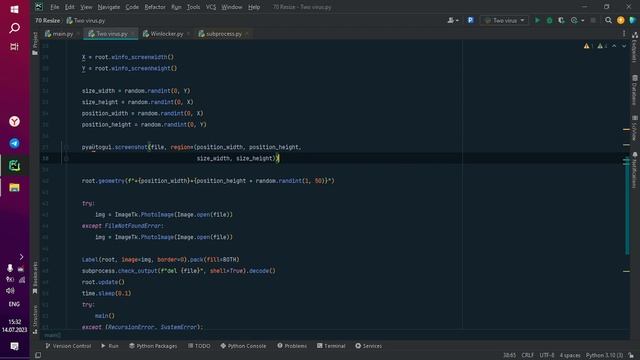The image size is (640, 360).
Task: Jump to previous highlighted problem
Action: coord(614,46)
